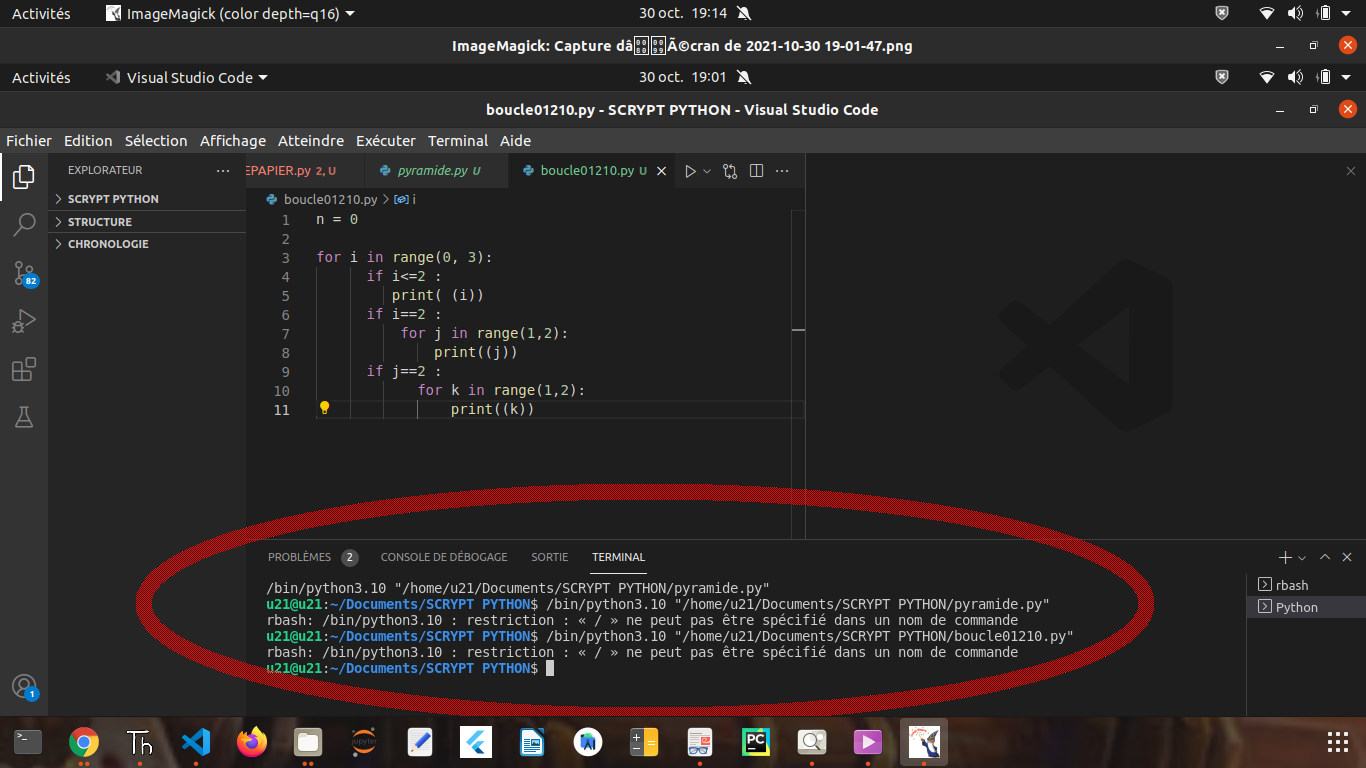Open the Exécuter menu

click(386, 141)
